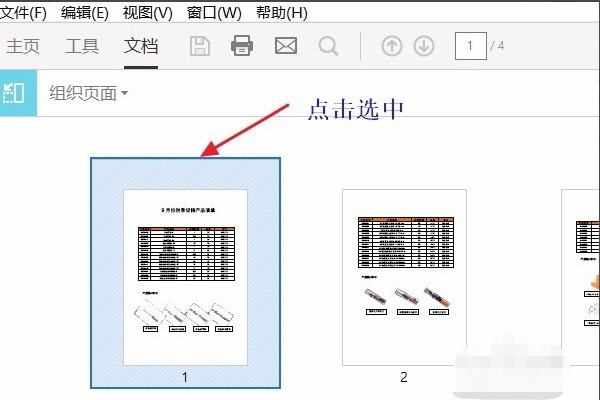Select the page 1 thumbnail
Screen dimensions: 600x400
coord(185,272)
